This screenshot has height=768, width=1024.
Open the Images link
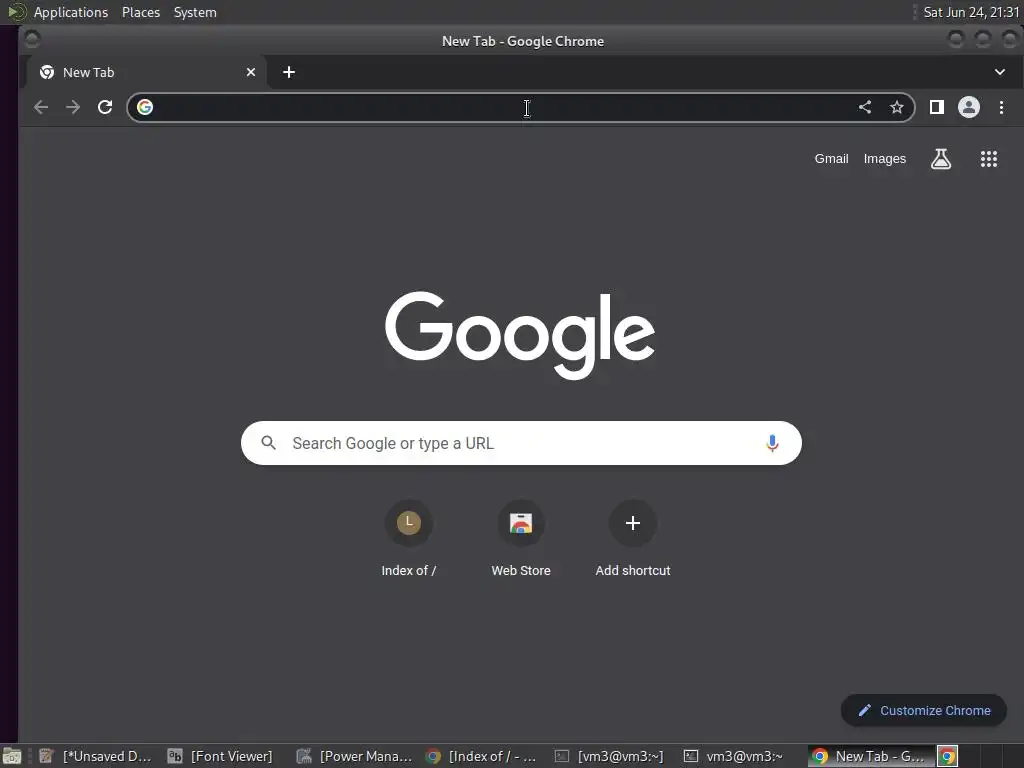[885, 159]
